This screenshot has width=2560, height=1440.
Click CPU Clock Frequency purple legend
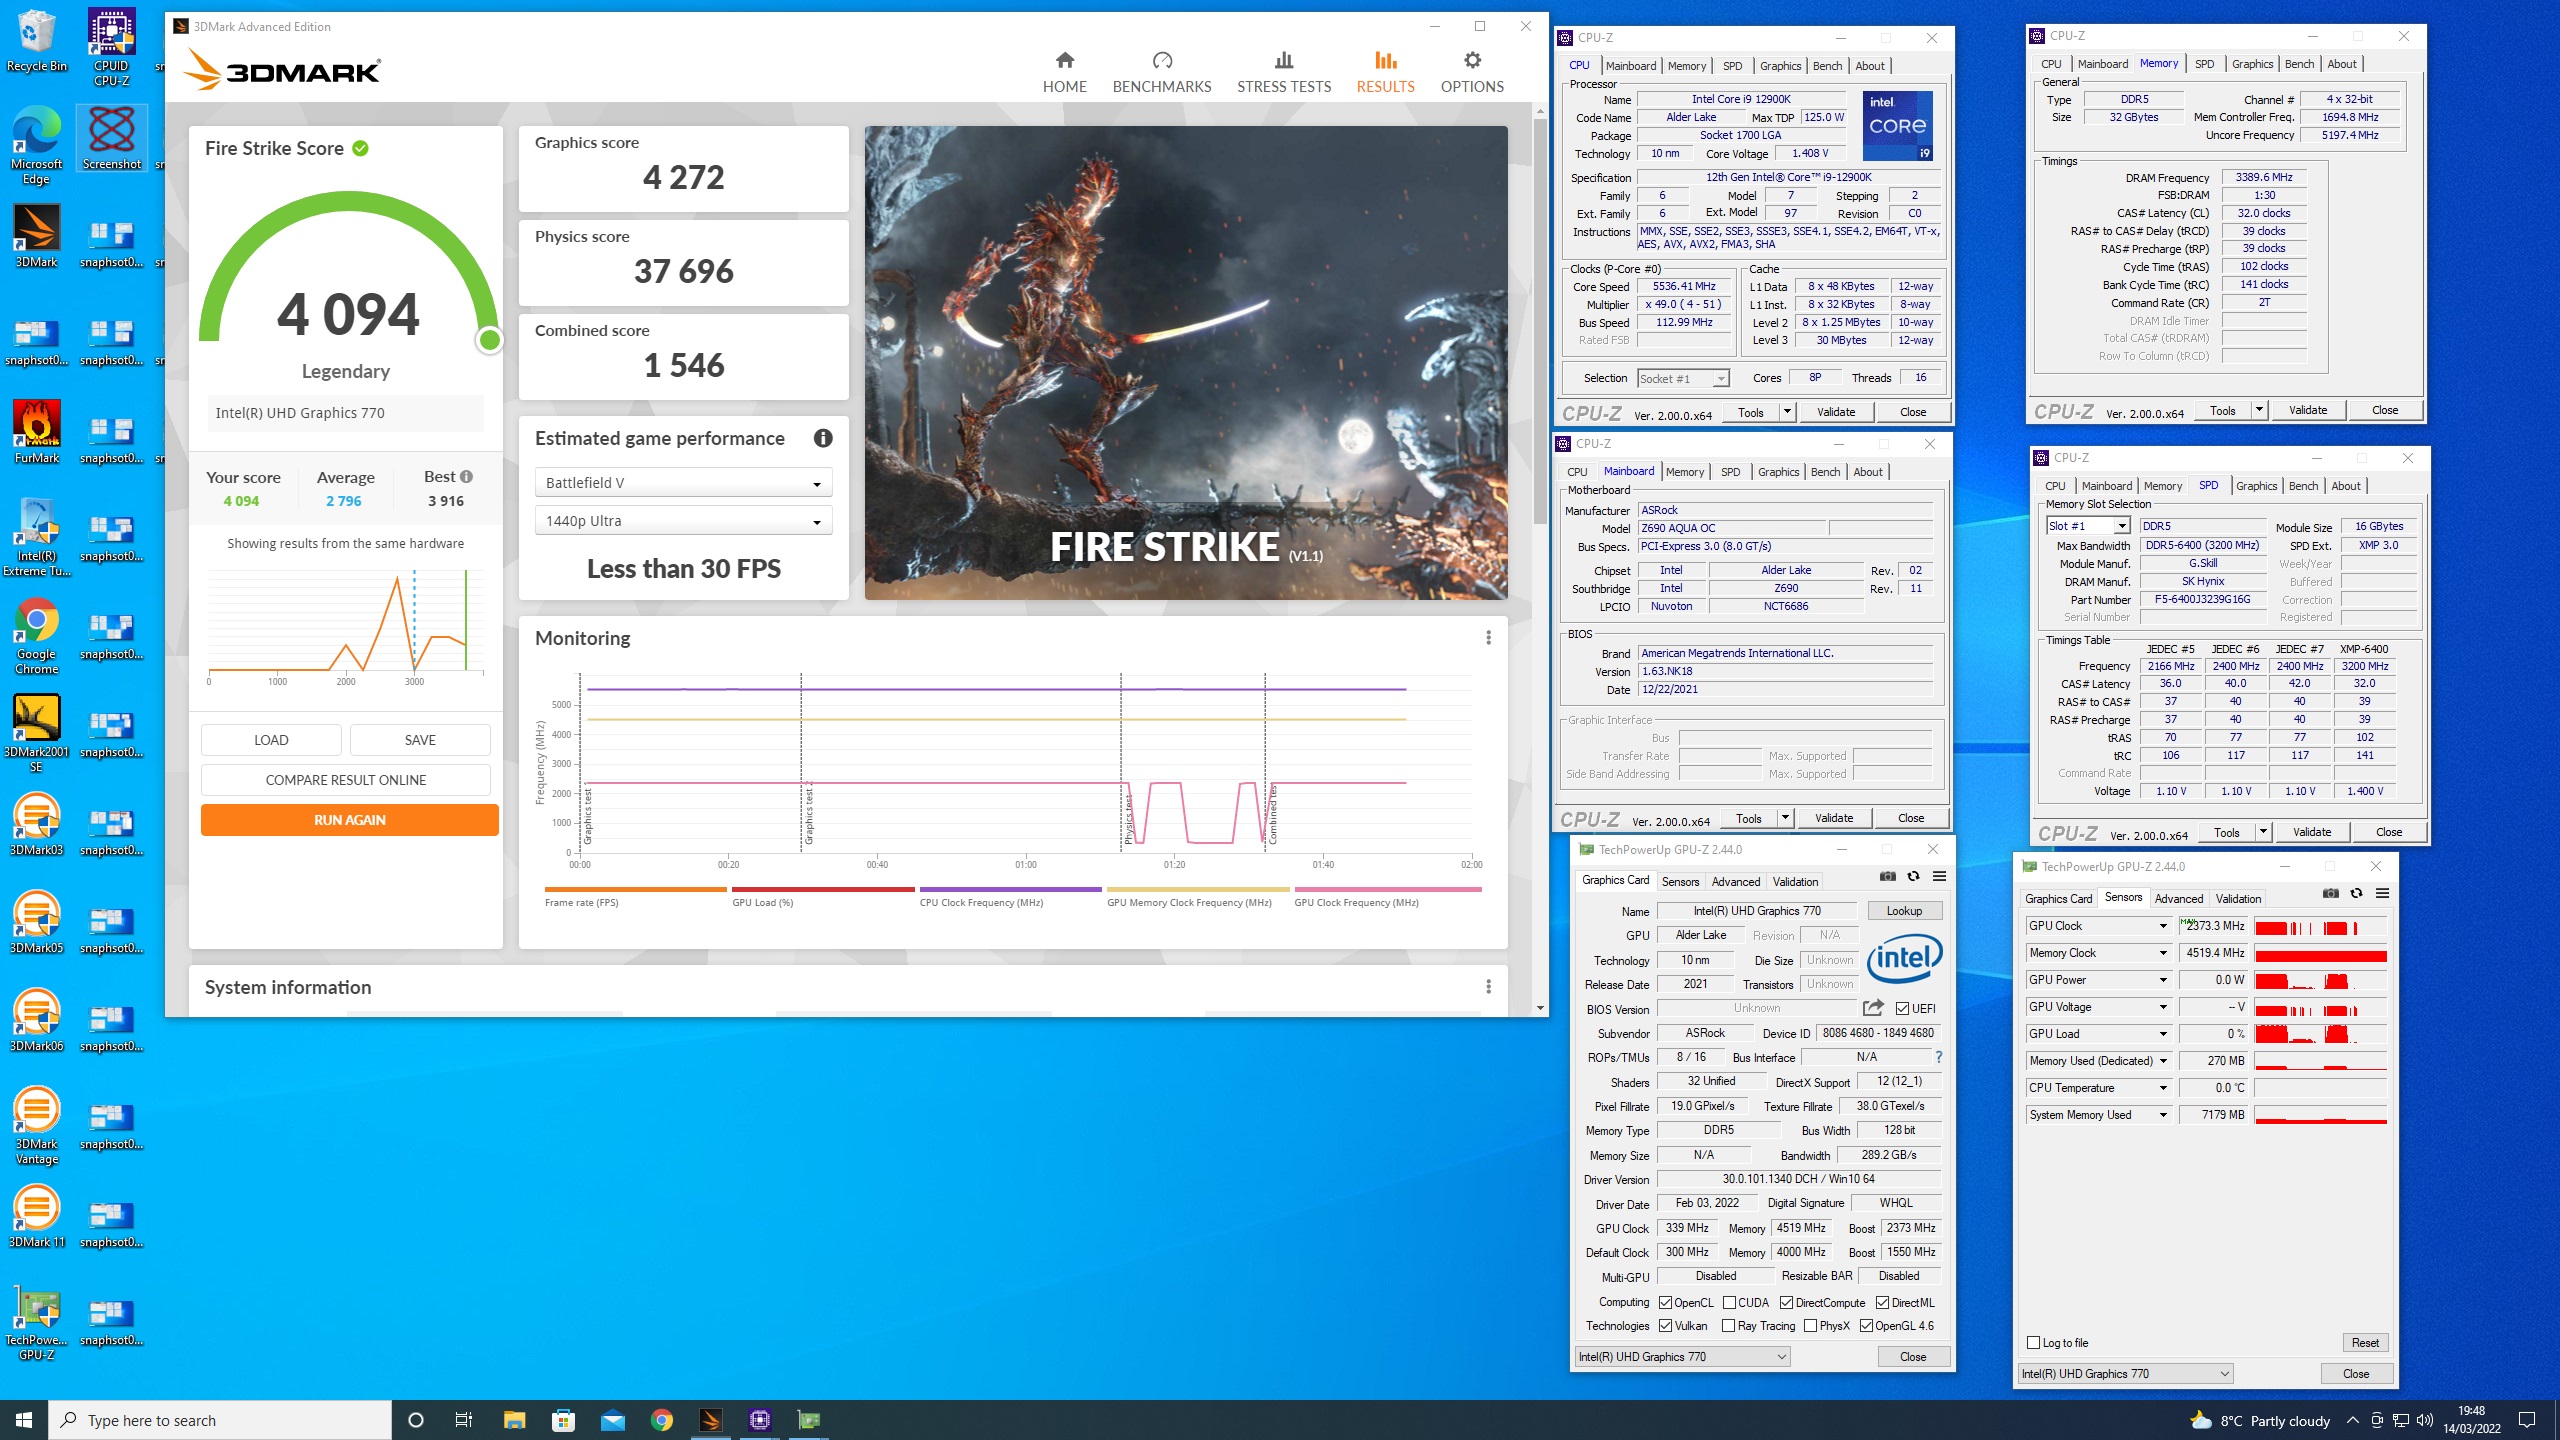(x=1010, y=897)
